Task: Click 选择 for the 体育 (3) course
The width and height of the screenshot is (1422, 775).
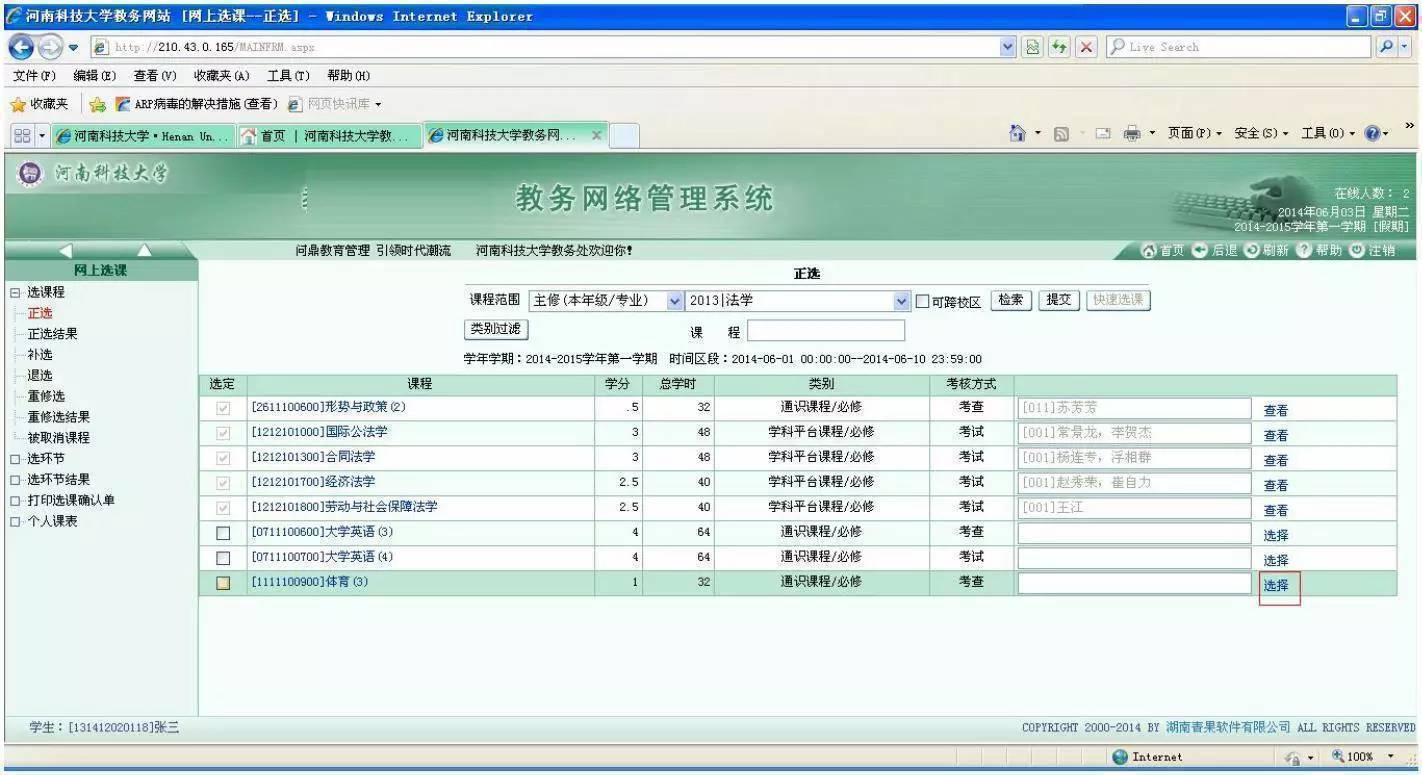Action: 1278,584
